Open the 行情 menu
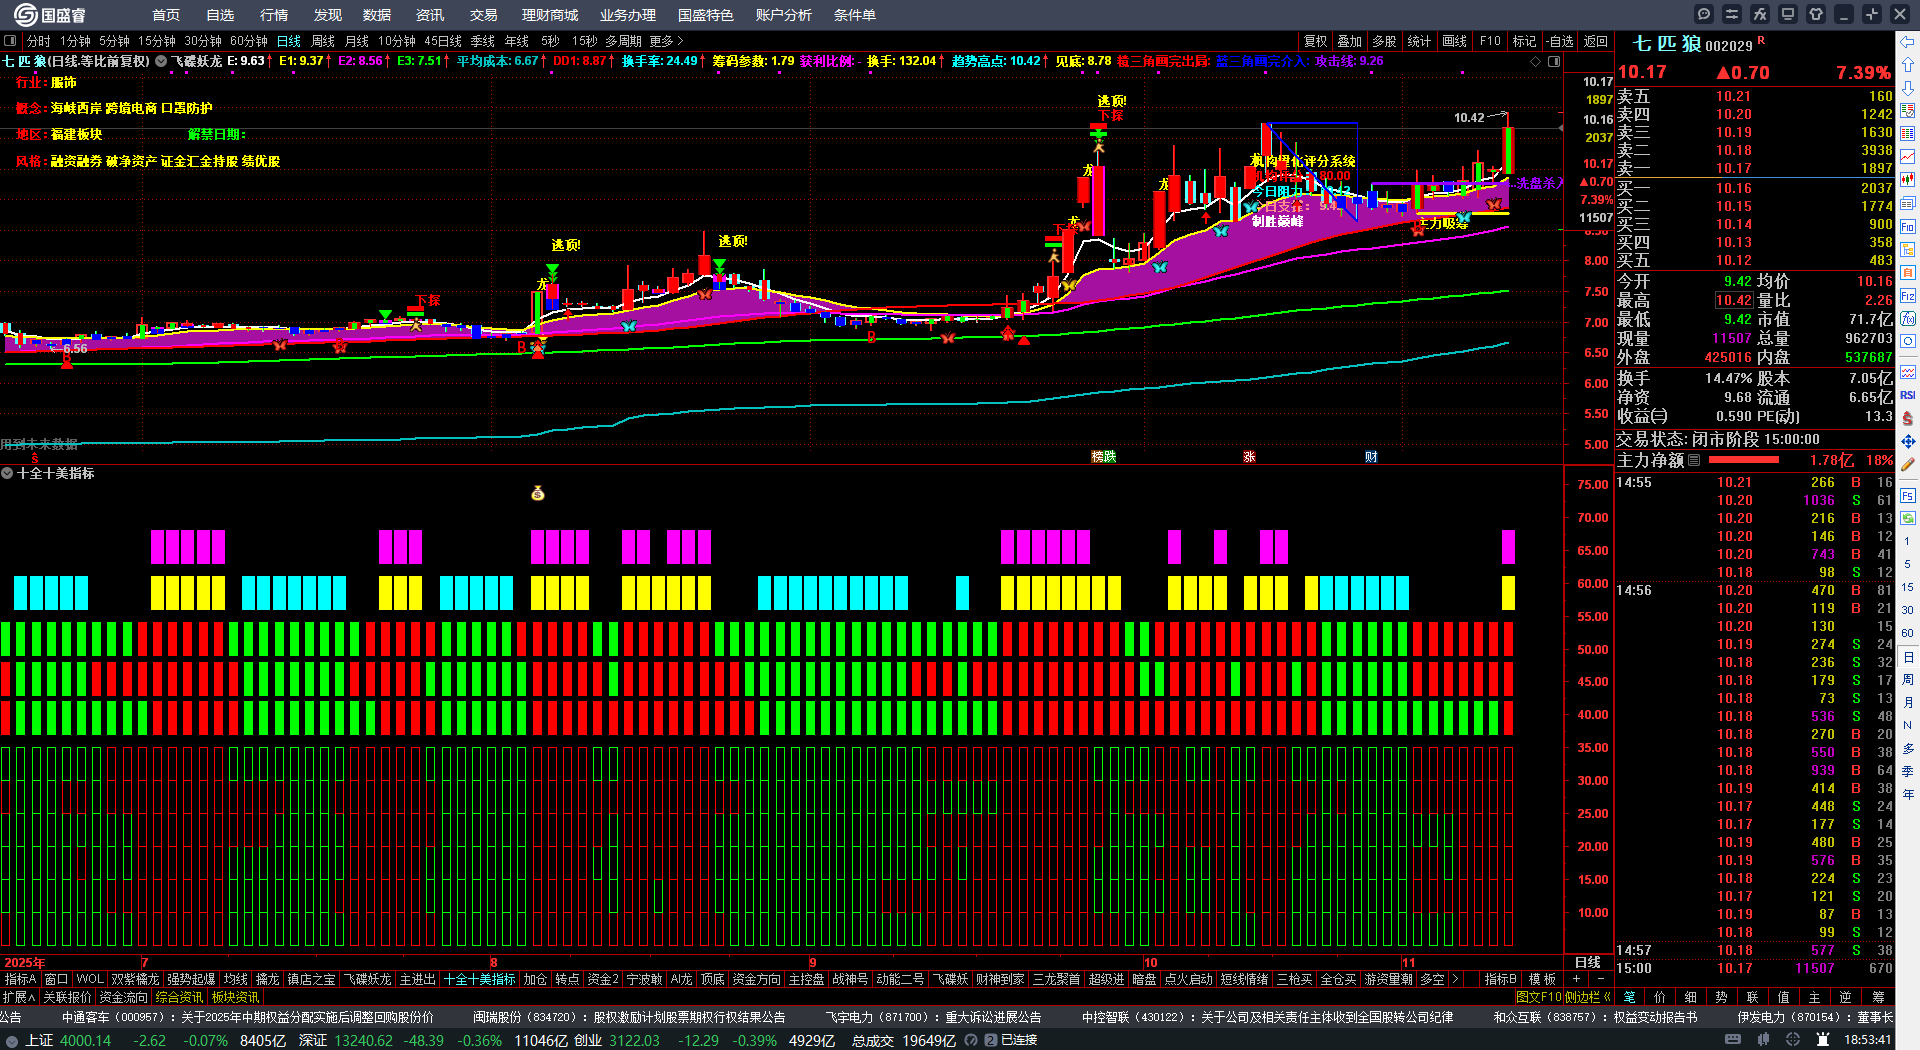Viewport: 1920px width, 1050px height. pos(273,15)
